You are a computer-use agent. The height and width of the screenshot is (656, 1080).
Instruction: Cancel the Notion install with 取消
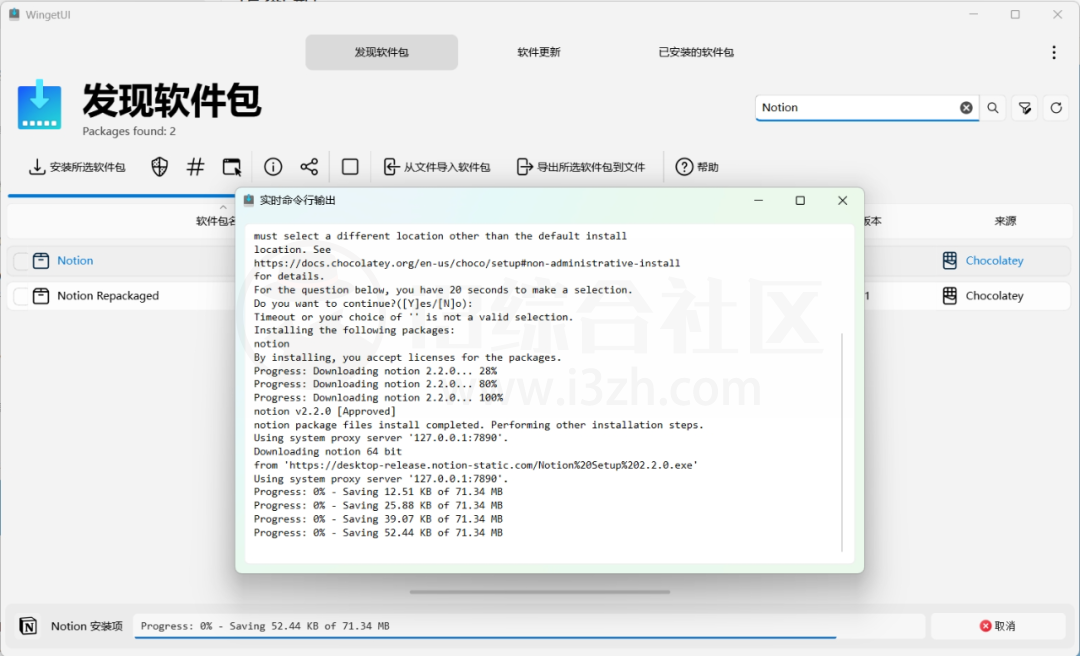point(997,626)
